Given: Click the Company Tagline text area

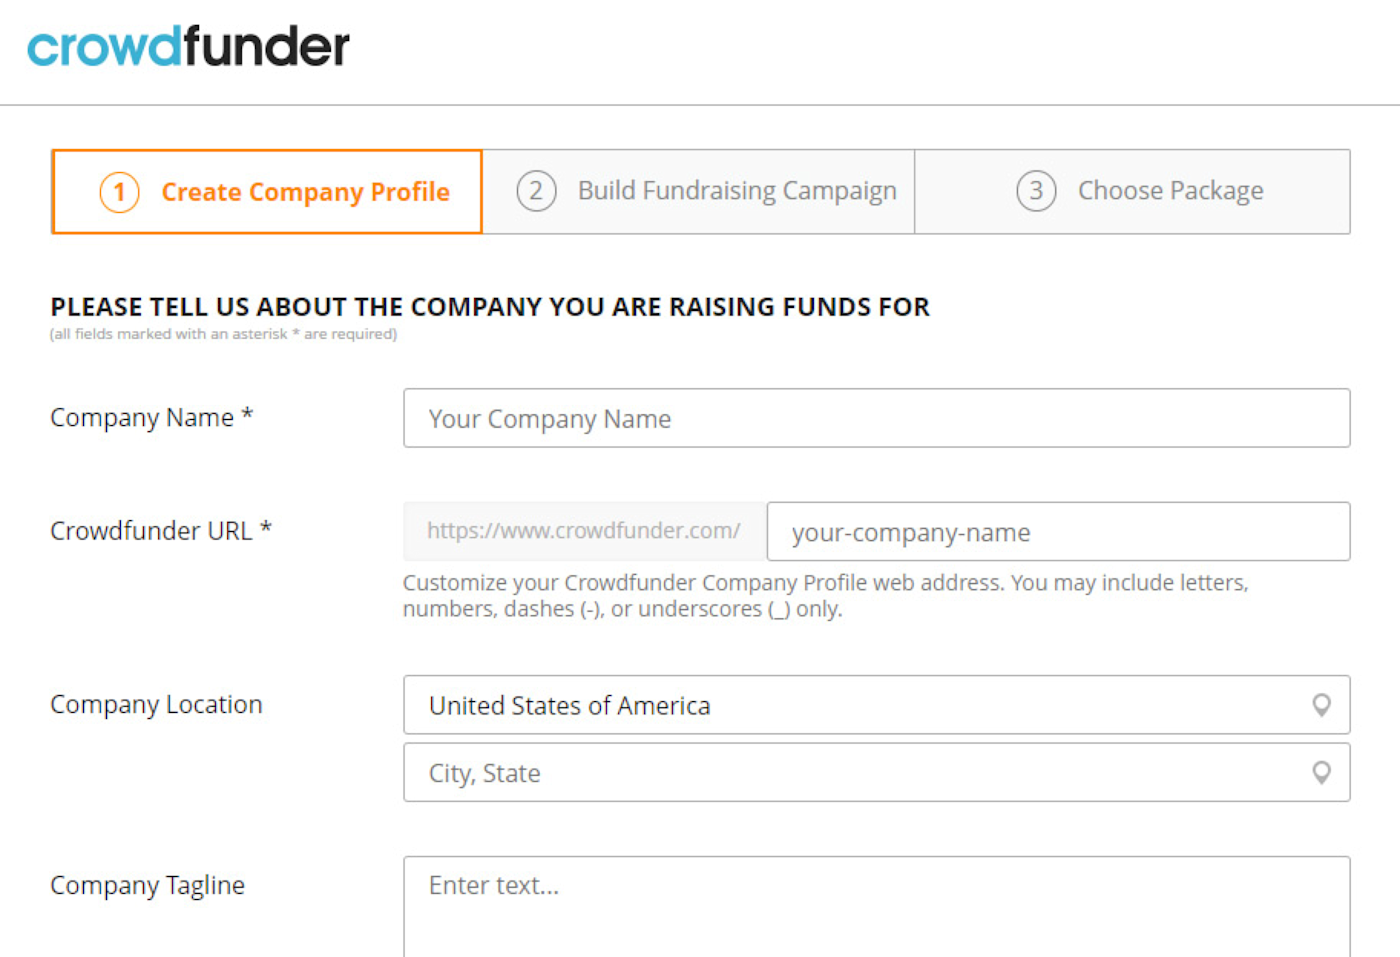Looking at the screenshot, I should point(877,907).
